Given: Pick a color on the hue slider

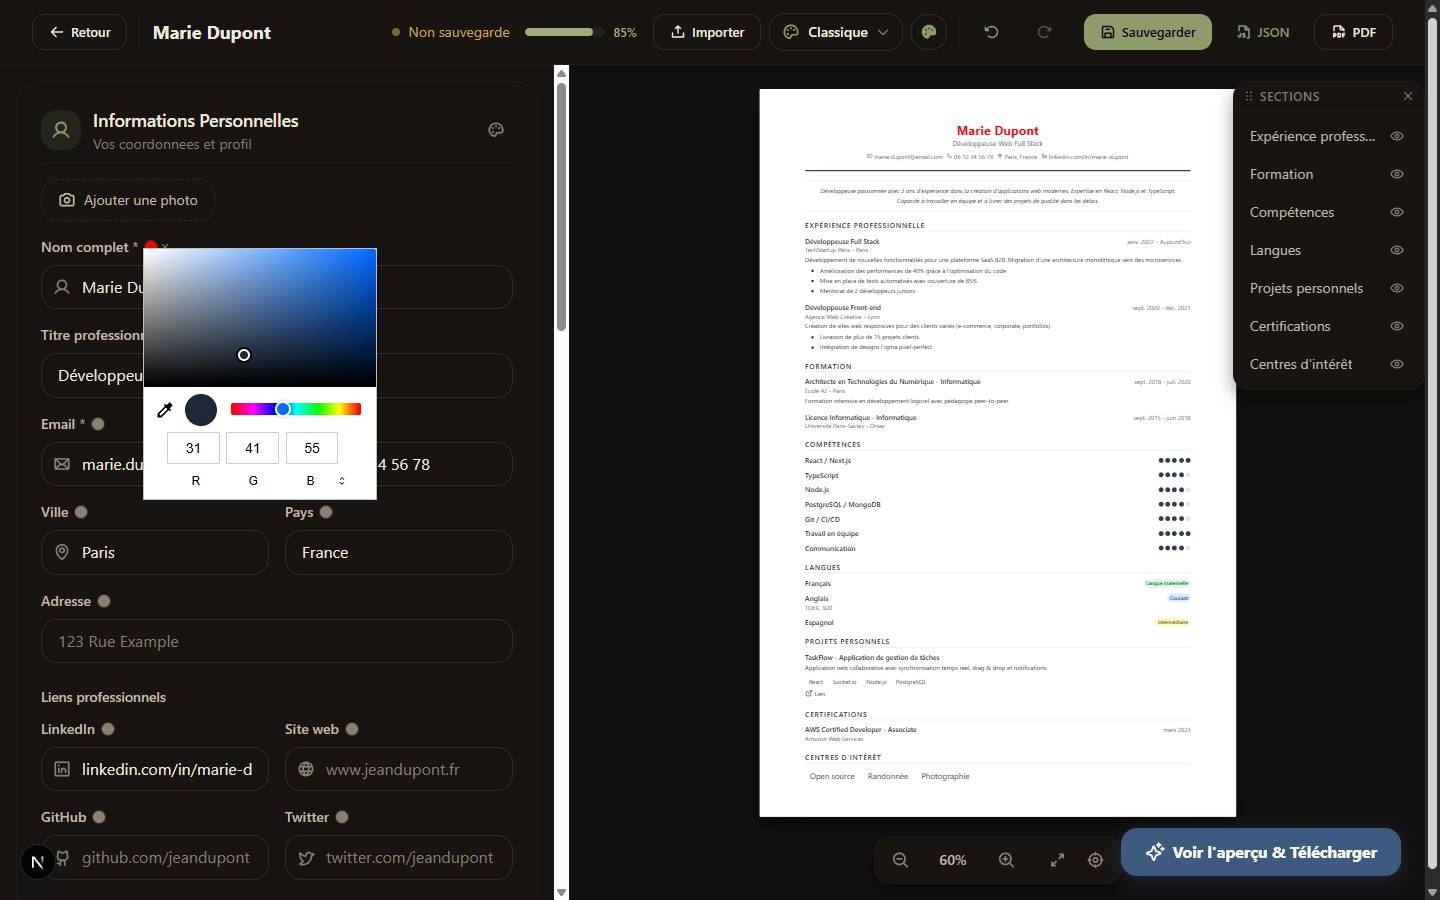Looking at the screenshot, I should (x=295, y=408).
